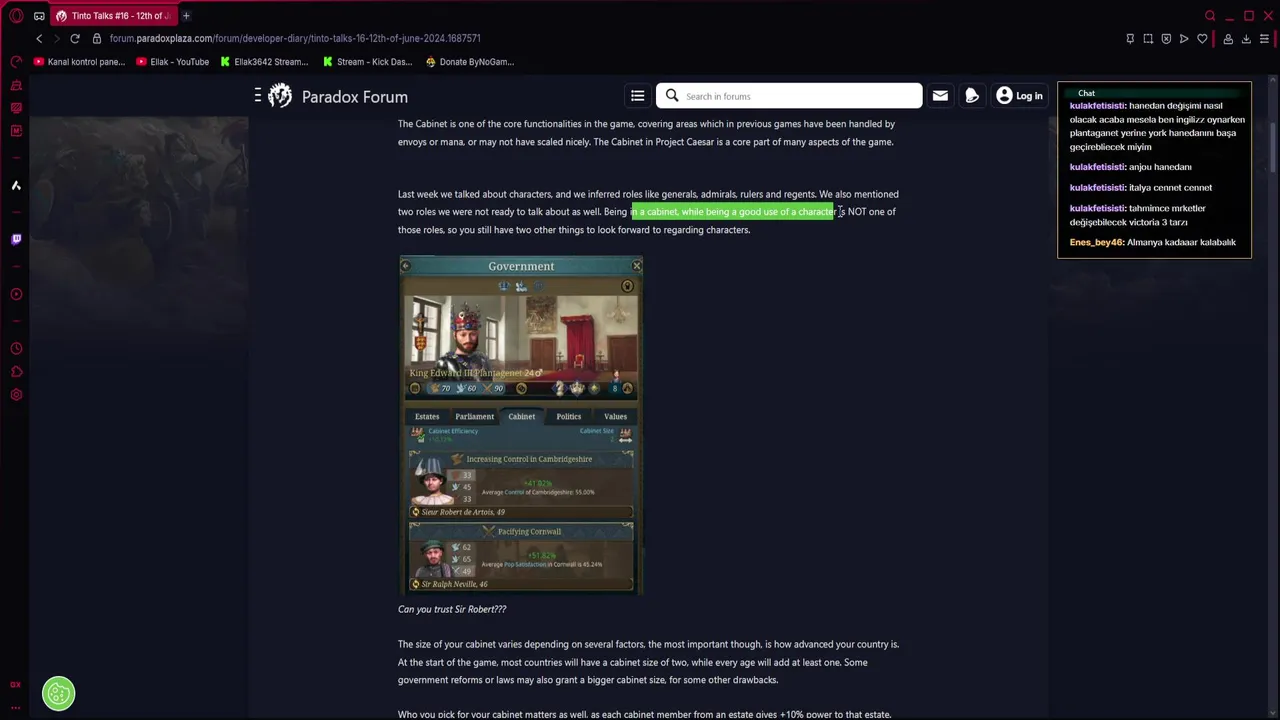The image size is (1280, 720).
Task: Open the sidebar extensions cube icon
Action: pos(16,372)
